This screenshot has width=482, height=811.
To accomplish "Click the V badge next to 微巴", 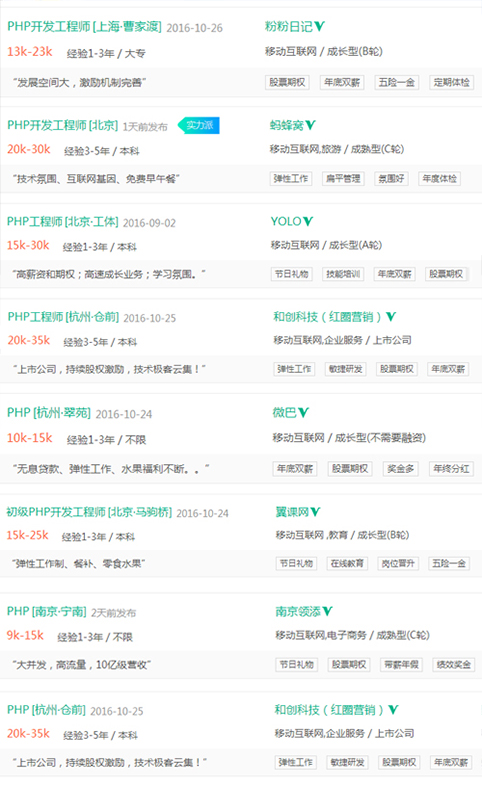I will point(304,412).
